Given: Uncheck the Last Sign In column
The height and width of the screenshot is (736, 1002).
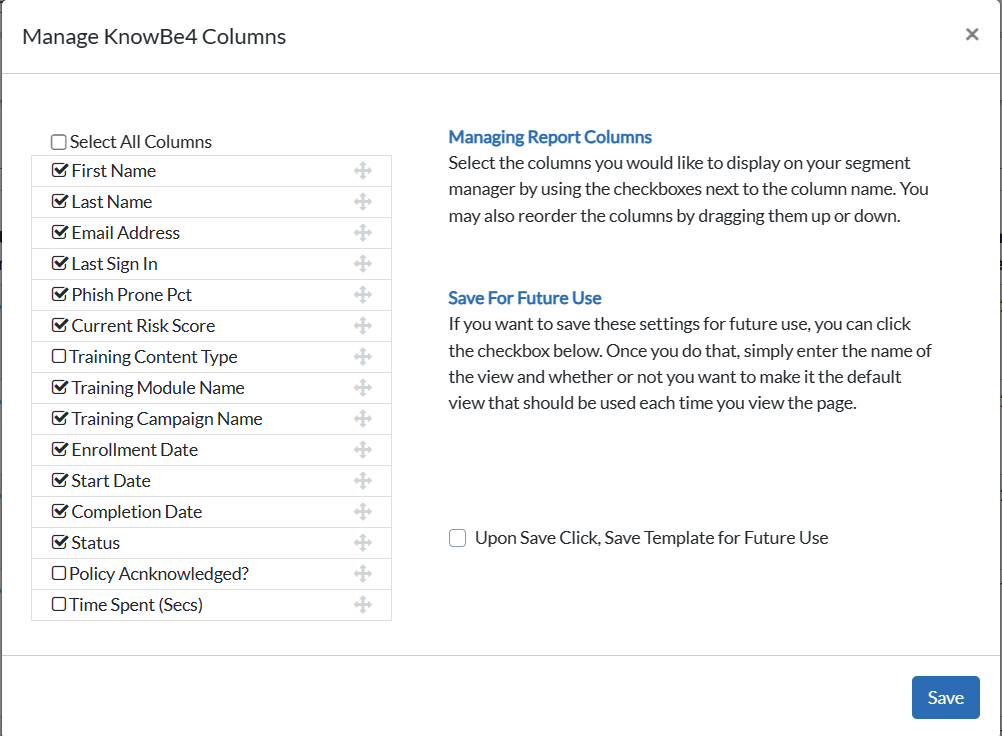Looking at the screenshot, I should [x=59, y=263].
